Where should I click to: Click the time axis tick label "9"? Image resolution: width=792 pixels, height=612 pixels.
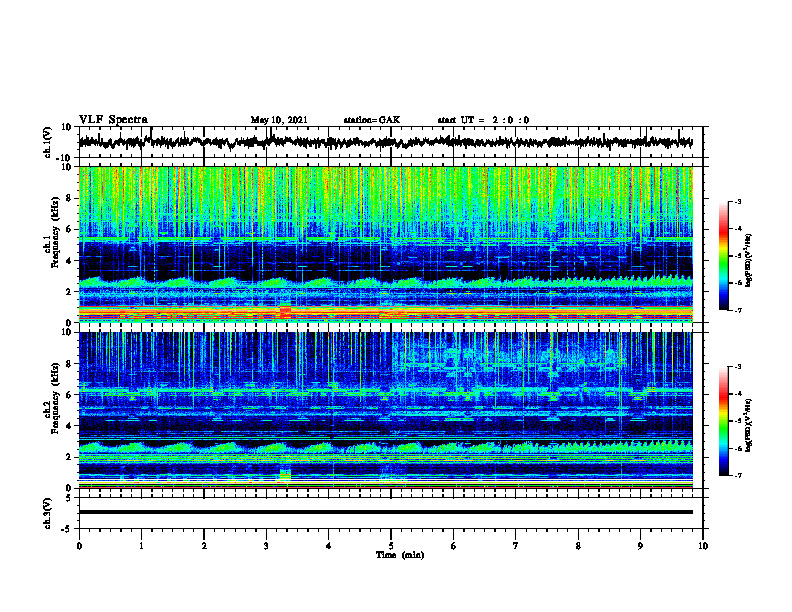point(640,546)
